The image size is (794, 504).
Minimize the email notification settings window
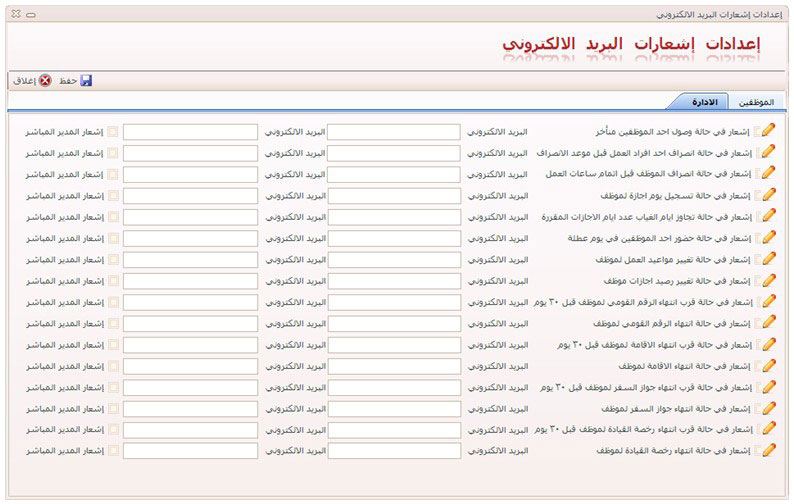pyautogui.click(x=31, y=15)
